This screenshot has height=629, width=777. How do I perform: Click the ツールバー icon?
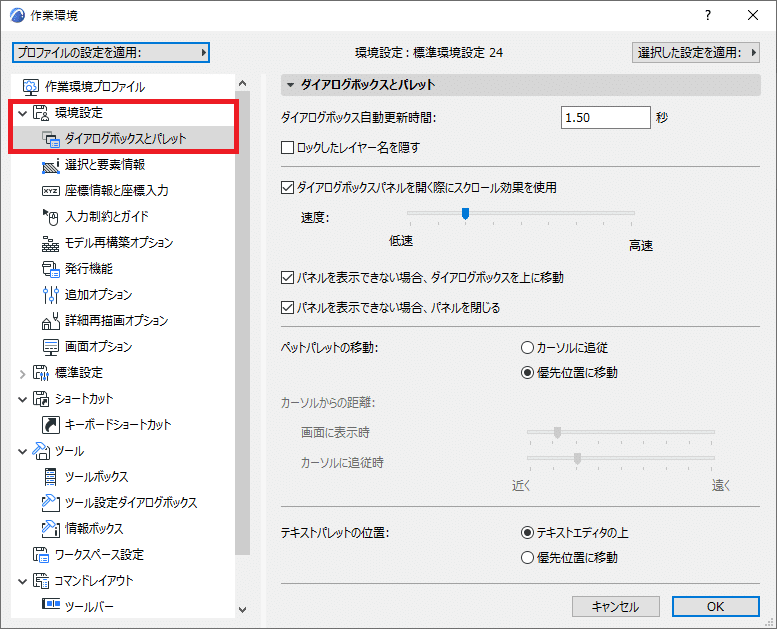coord(51,604)
